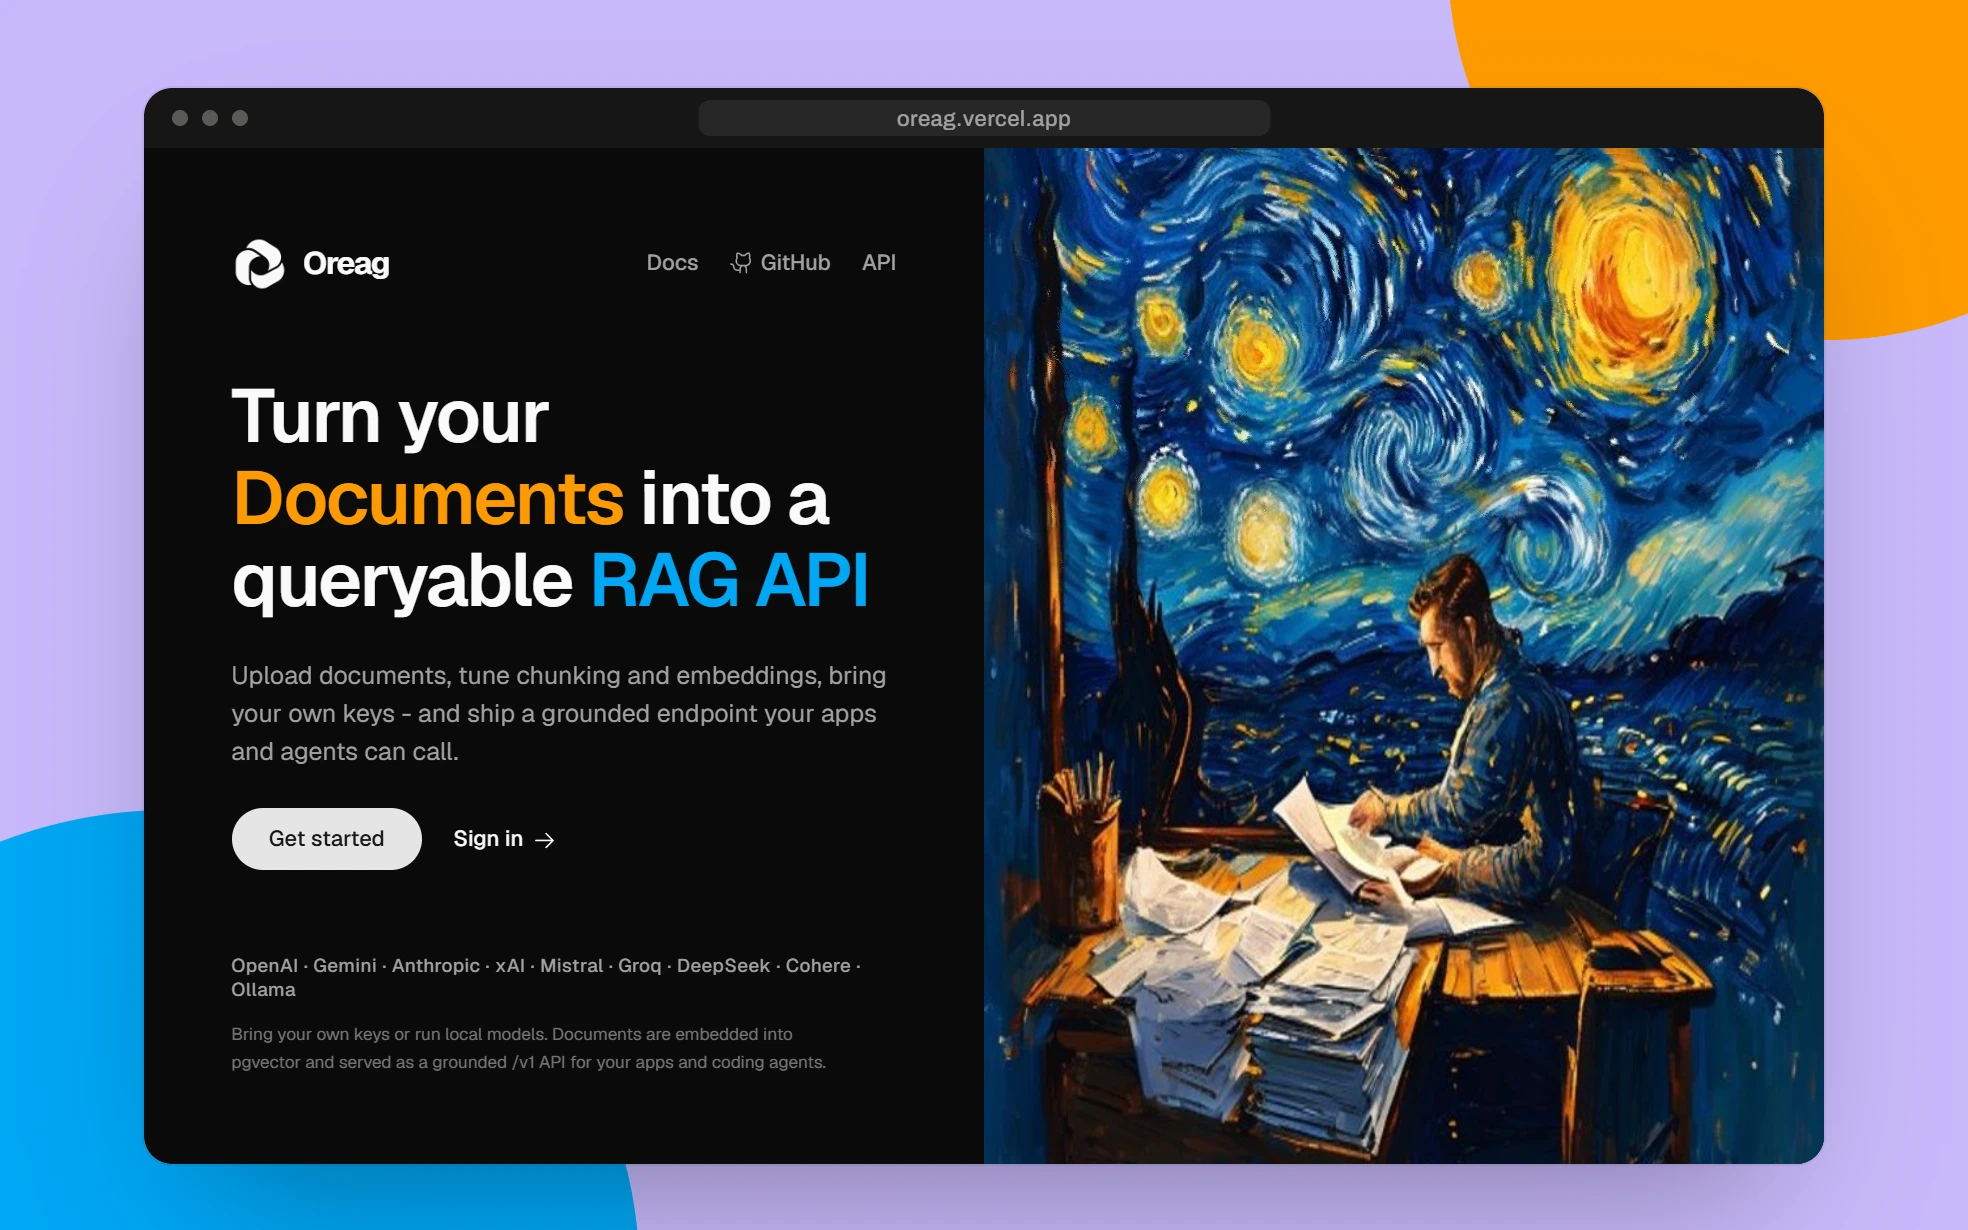Click "Cohere" in the provider list
Viewport: 1968px width, 1230px height.
click(818, 966)
